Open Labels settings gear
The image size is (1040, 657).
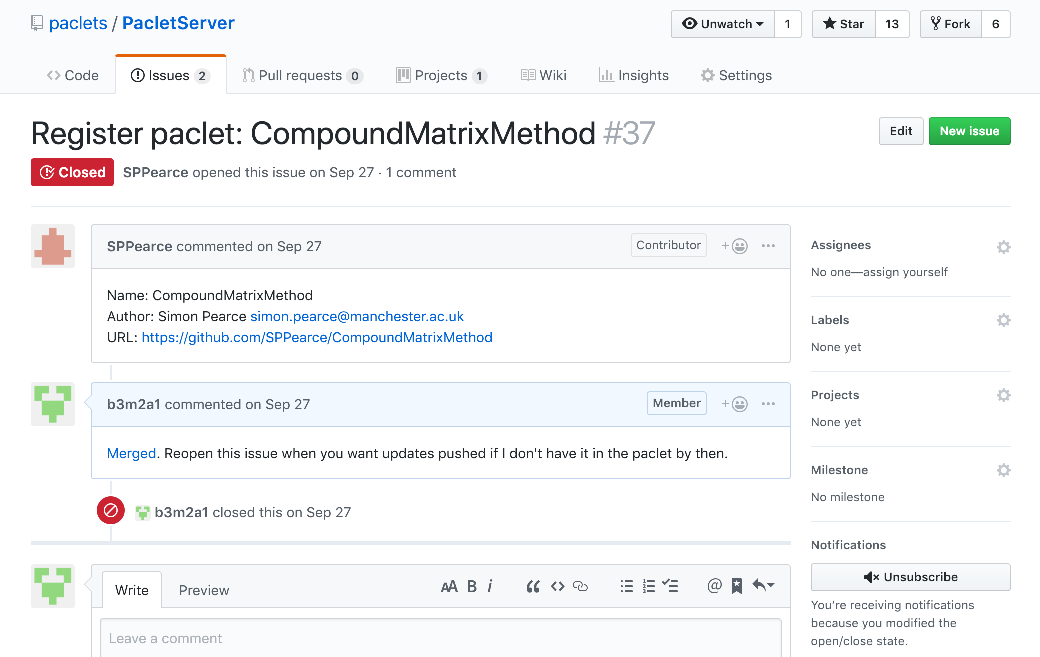(1004, 320)
